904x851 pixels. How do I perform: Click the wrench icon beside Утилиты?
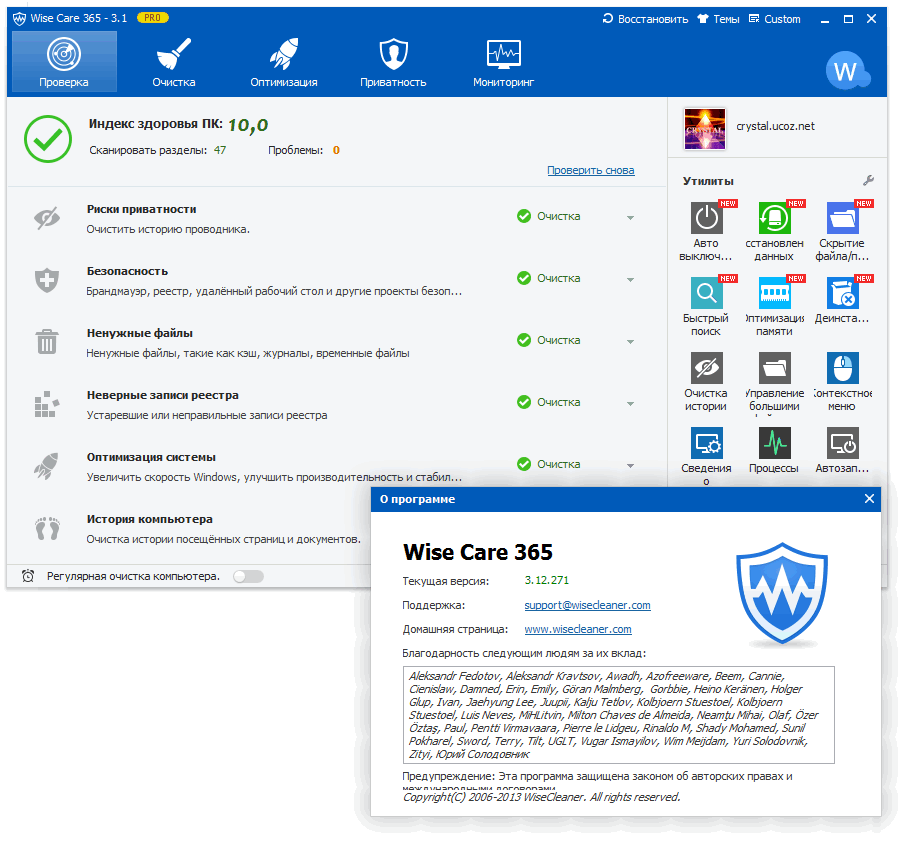tap(868, 180)
